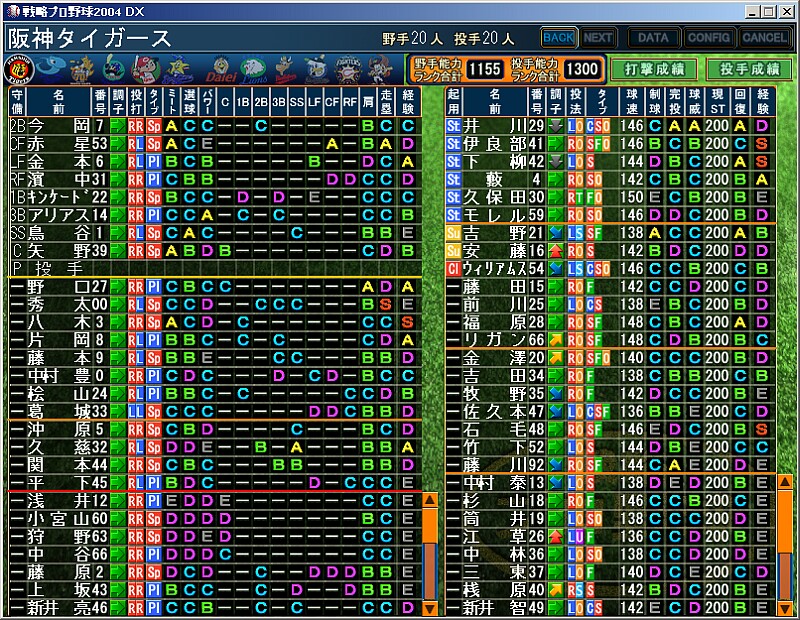Click the 回復 column header
Viewport: 800px width, 620px height.
(x=740, y=102)
